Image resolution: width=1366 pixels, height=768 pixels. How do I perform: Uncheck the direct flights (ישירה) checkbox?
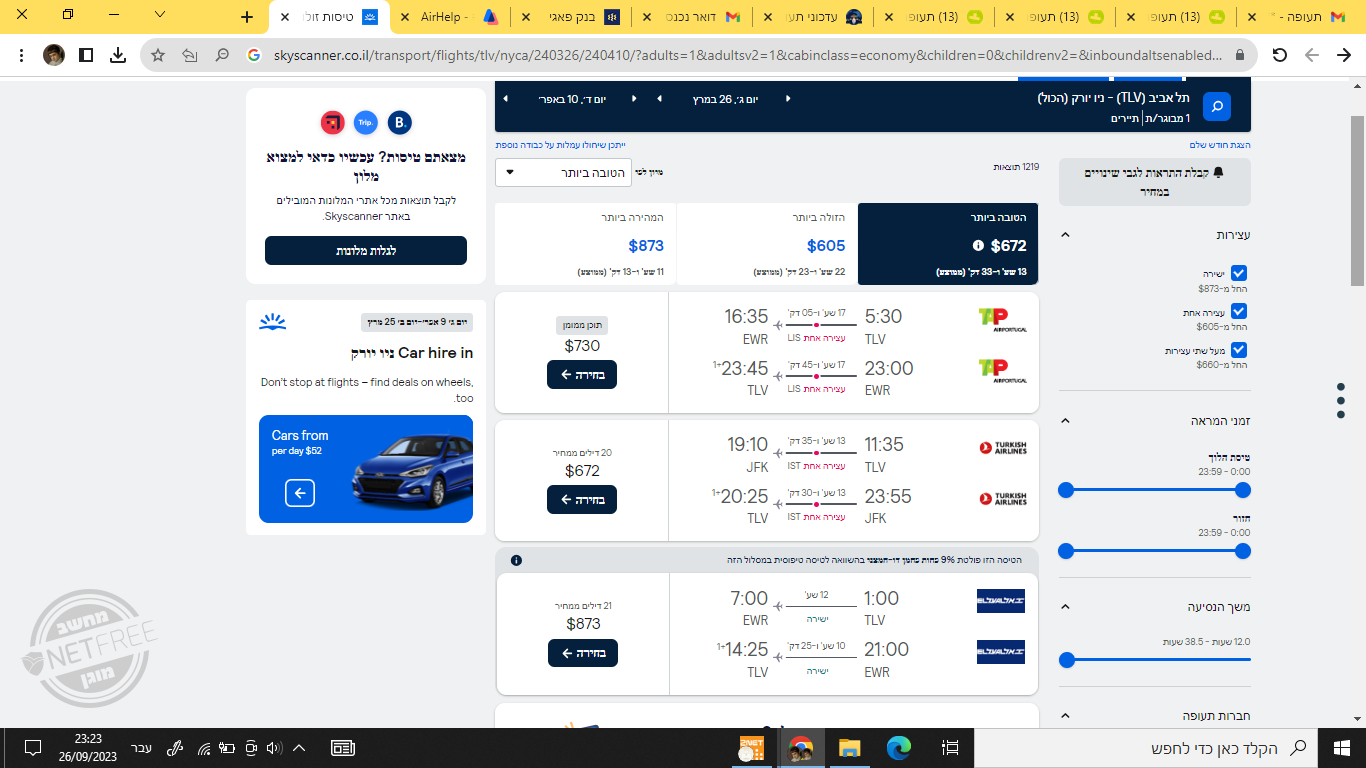1239,273
